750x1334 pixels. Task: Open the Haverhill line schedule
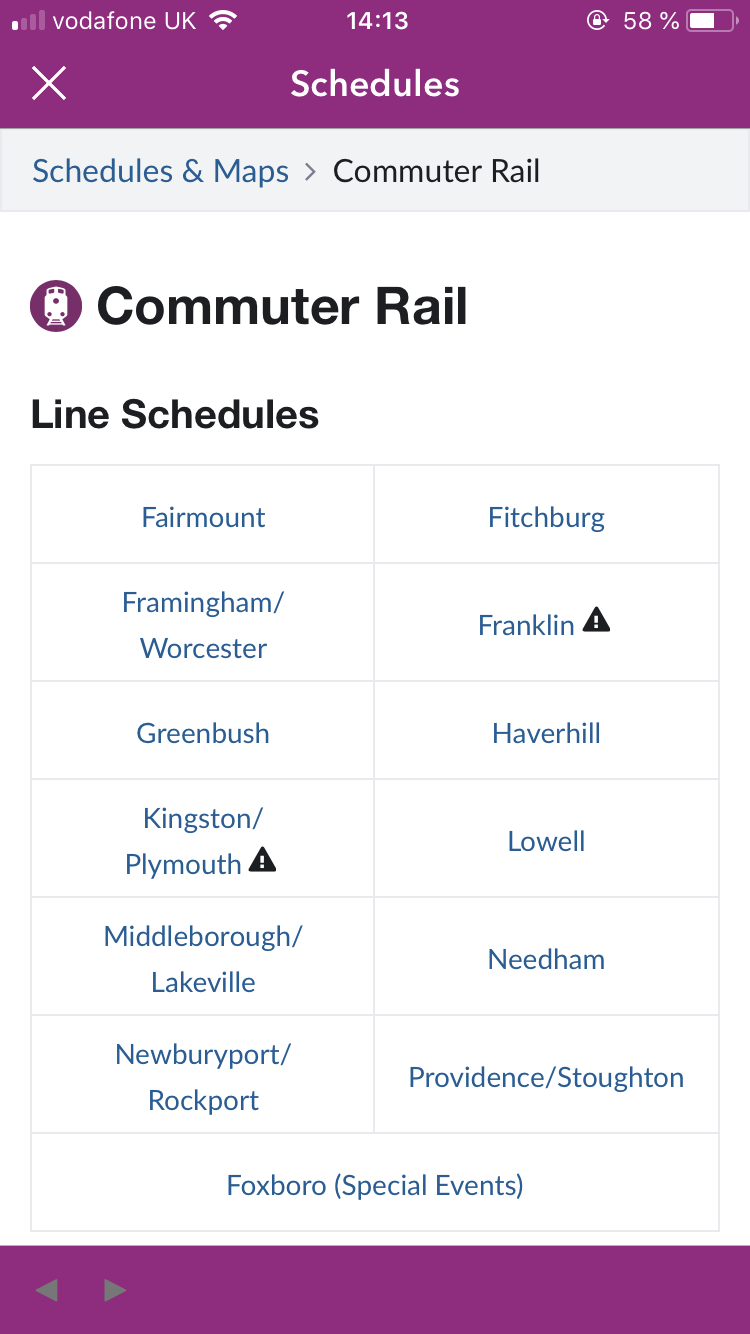[546, 733]
